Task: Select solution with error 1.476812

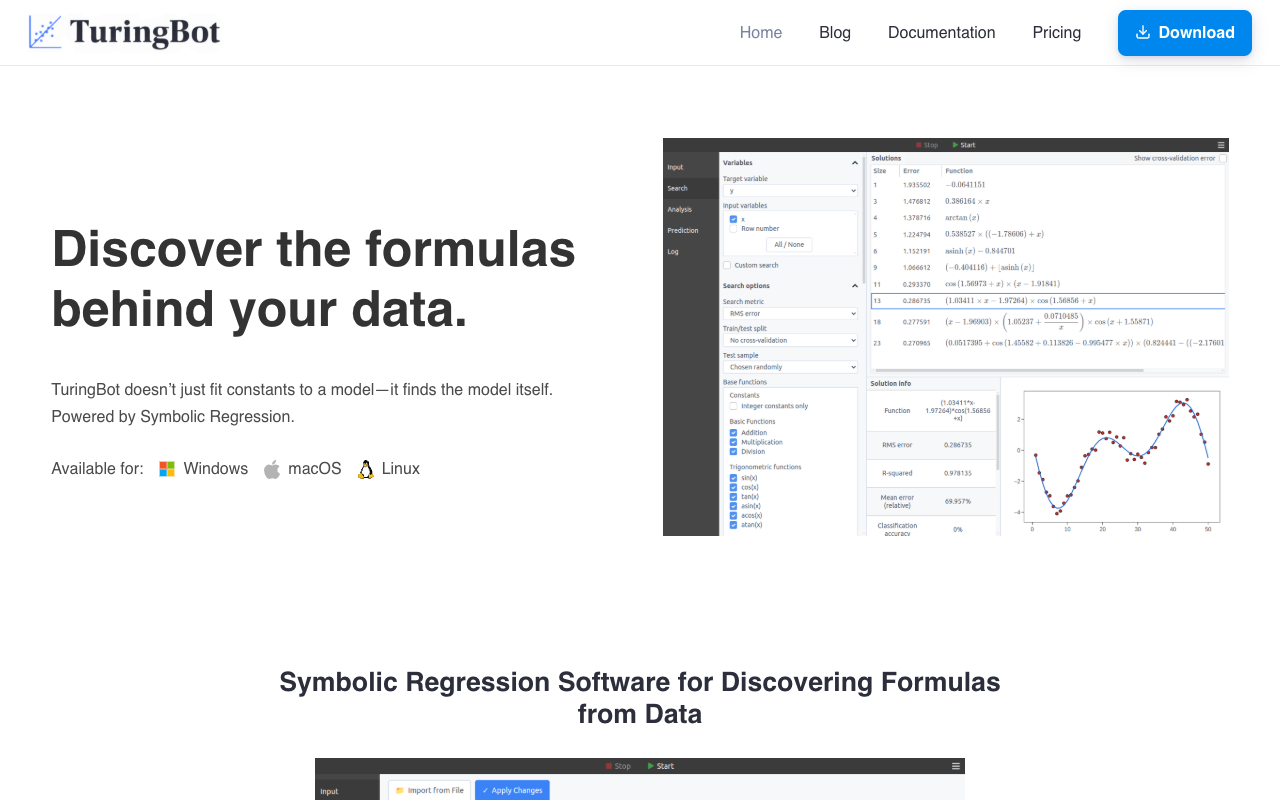Action: (x=1048, y=201)
